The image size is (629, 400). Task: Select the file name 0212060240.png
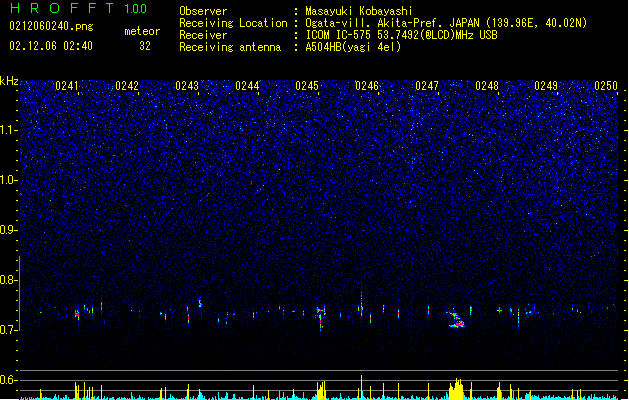click(x=51, y=26)
